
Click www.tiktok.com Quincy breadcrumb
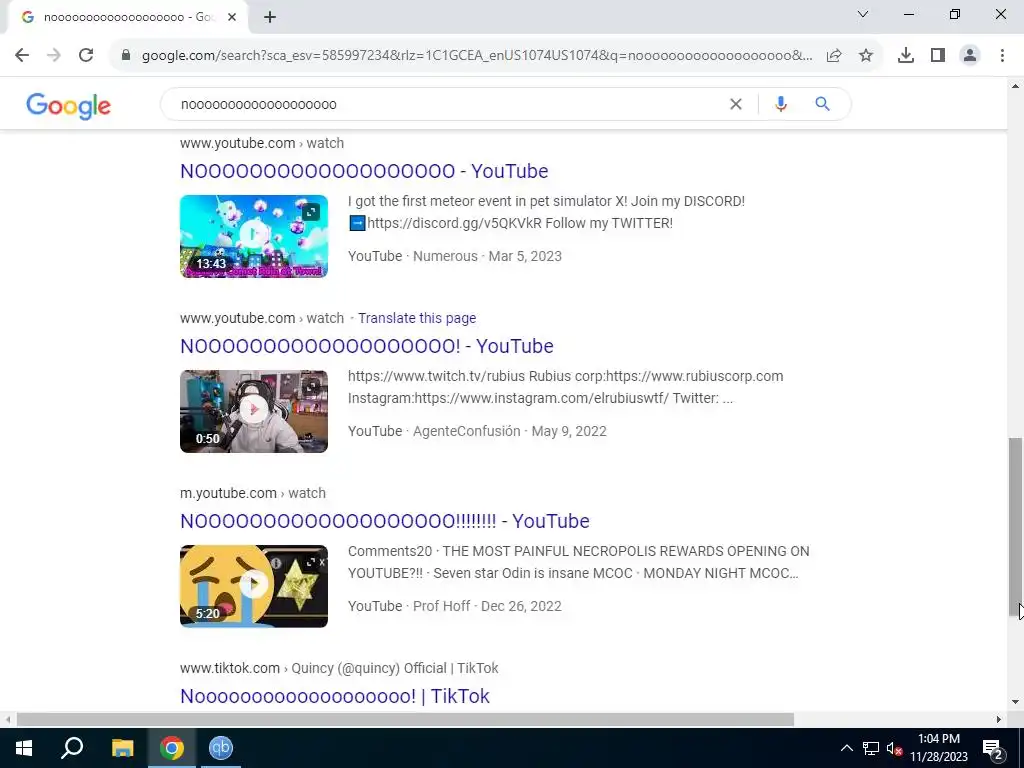339,668
